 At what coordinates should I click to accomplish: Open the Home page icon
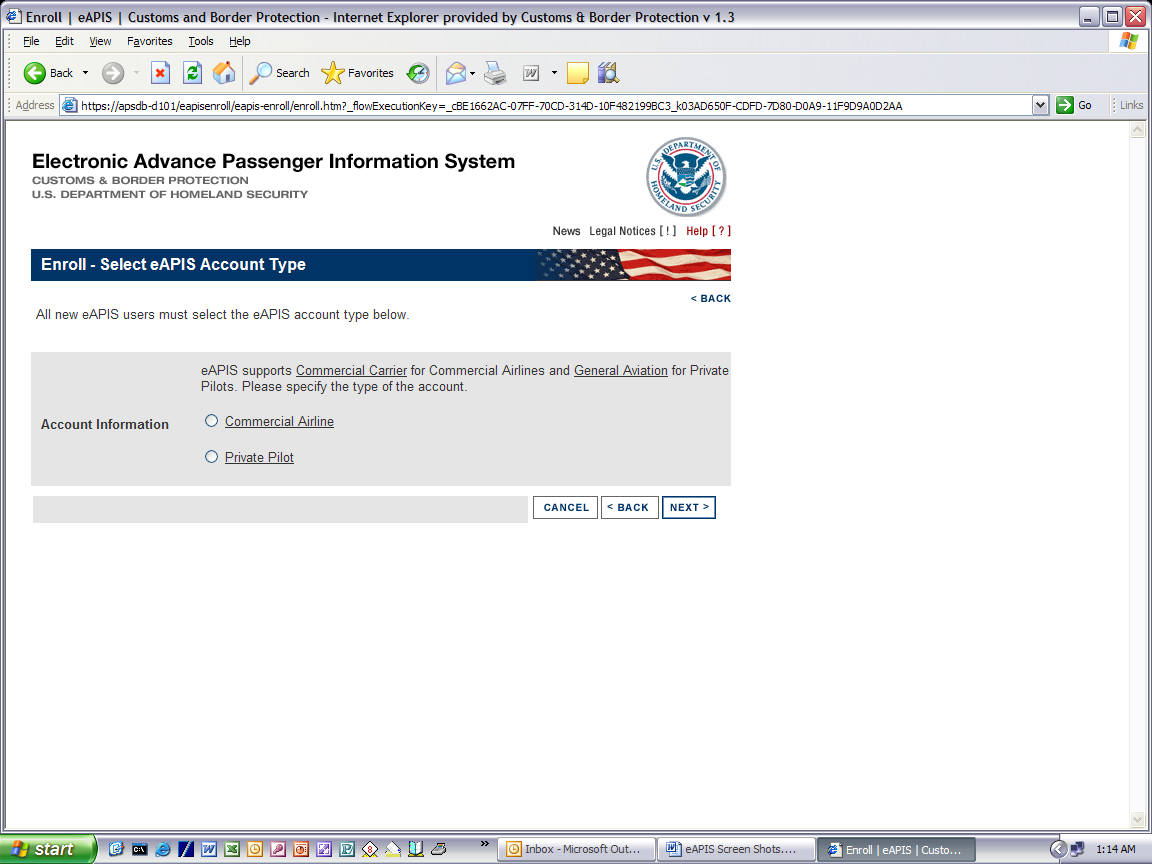(224, 73)
